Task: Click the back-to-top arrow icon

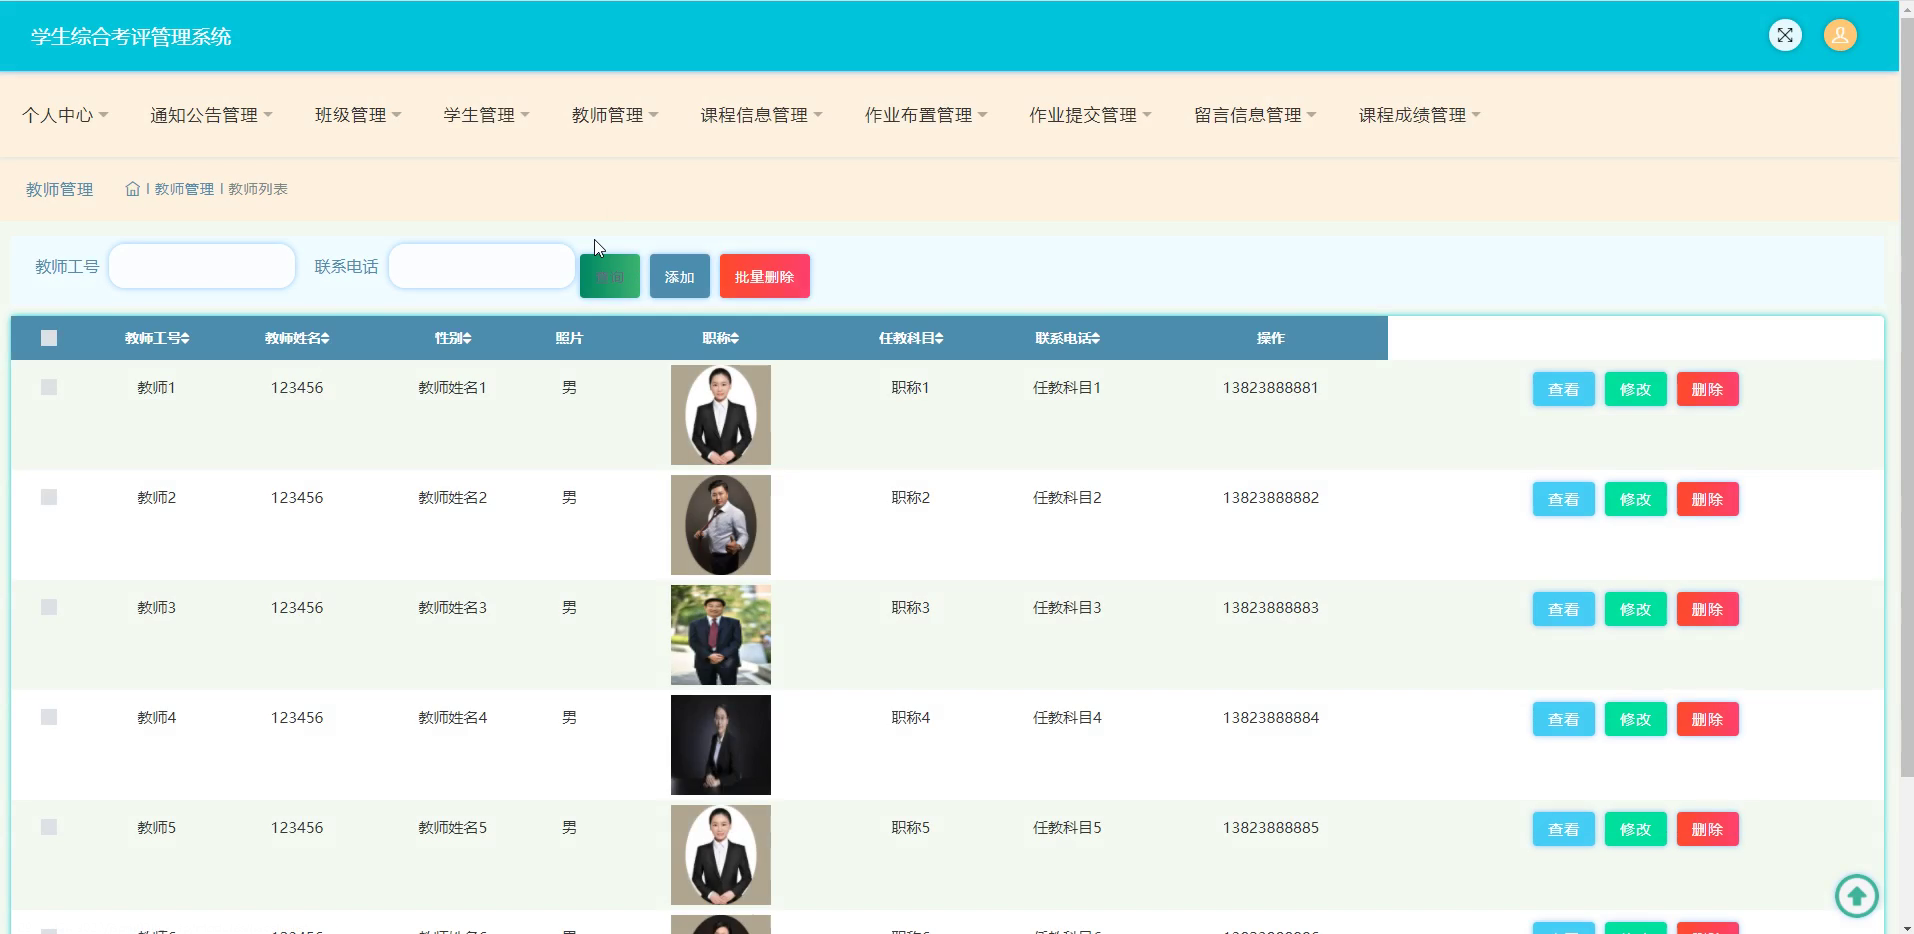Action: pyautogui.click(x=1856, y=895)
